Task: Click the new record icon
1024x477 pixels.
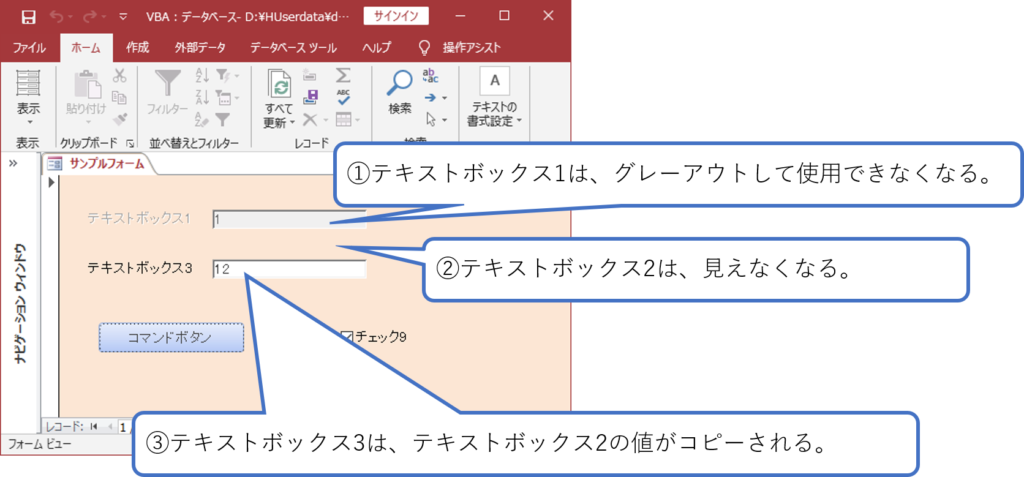Action: tap(310, 76)
